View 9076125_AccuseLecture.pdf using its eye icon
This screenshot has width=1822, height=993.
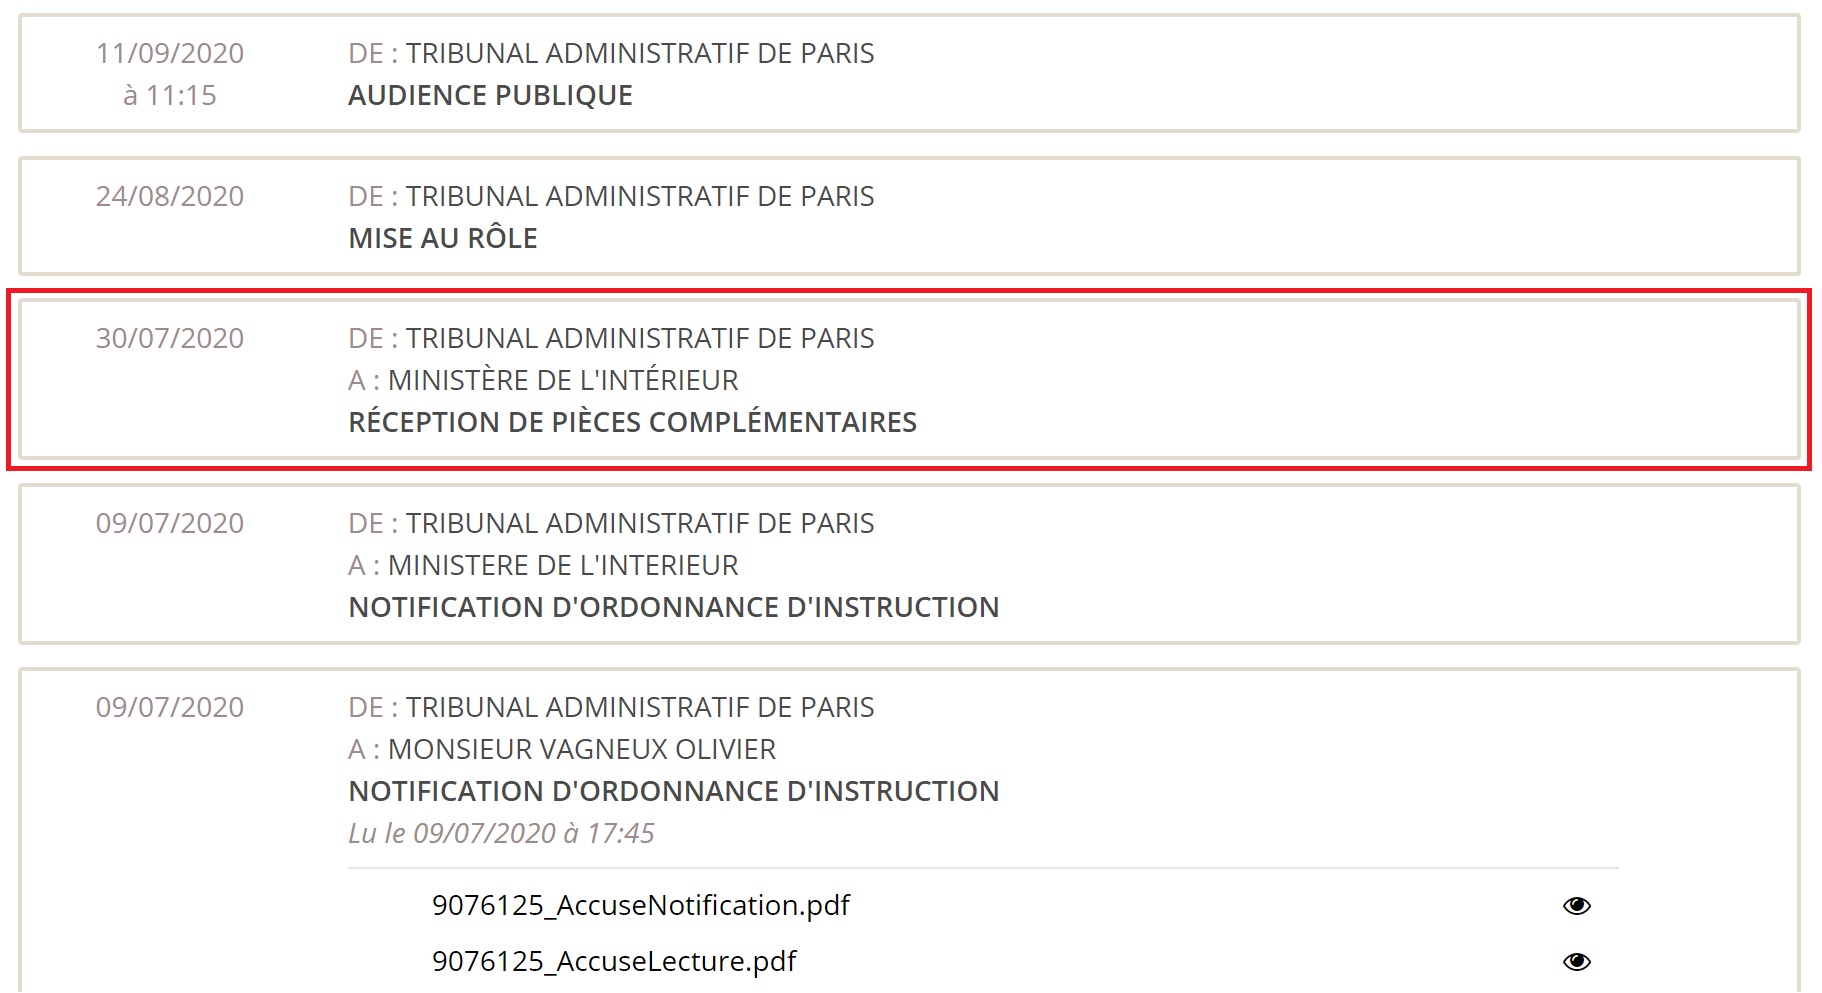1576,962
